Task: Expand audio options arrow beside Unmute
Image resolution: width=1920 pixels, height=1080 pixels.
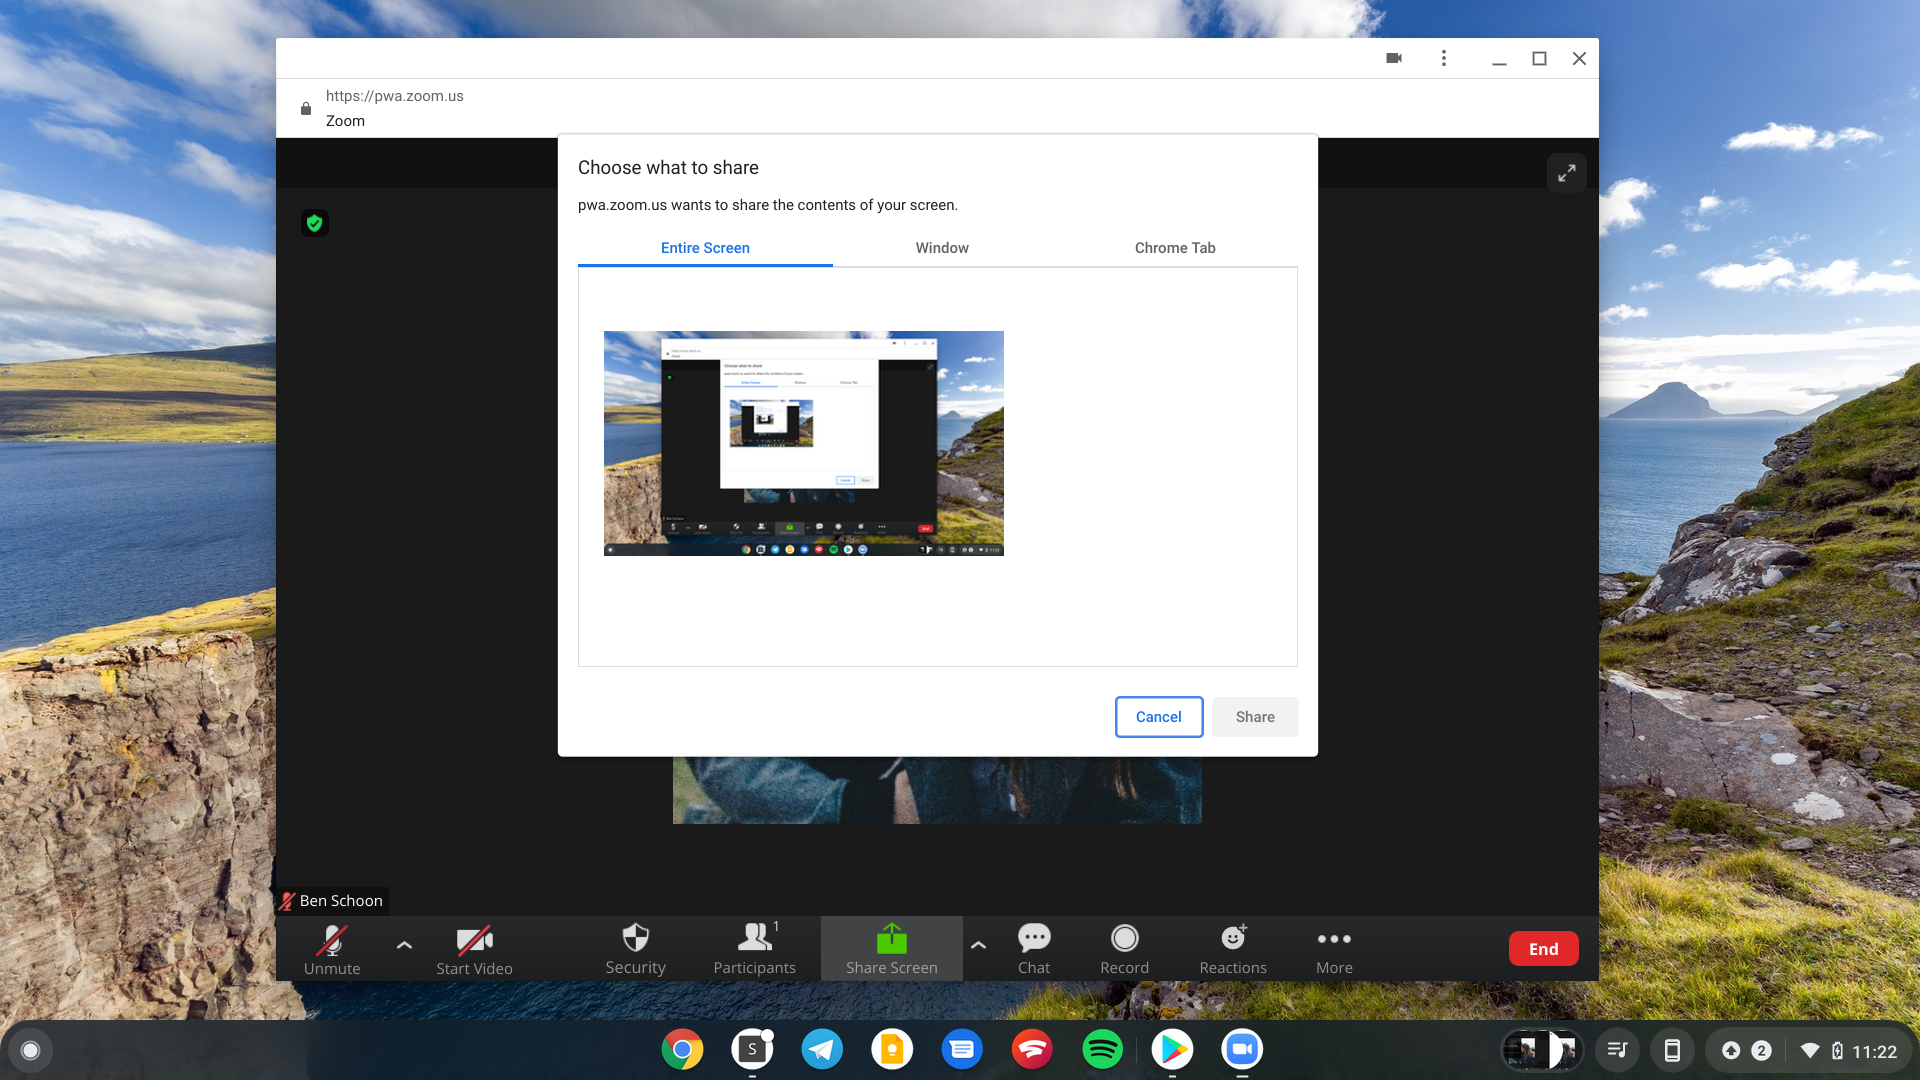Action: (404, 944)
